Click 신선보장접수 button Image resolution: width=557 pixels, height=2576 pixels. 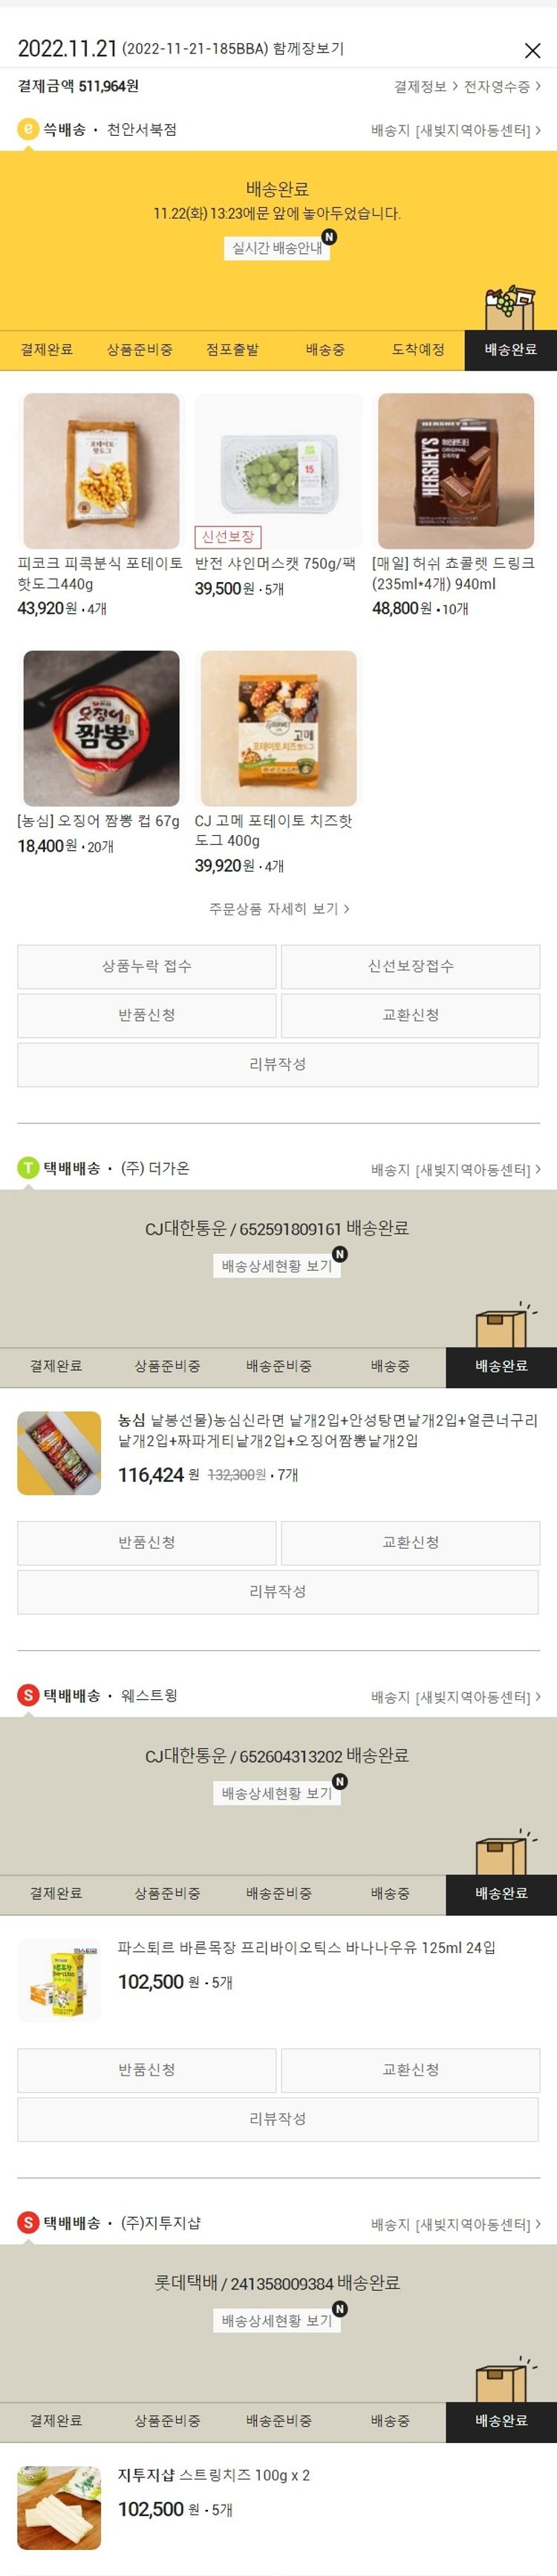(x=411, y=966)
